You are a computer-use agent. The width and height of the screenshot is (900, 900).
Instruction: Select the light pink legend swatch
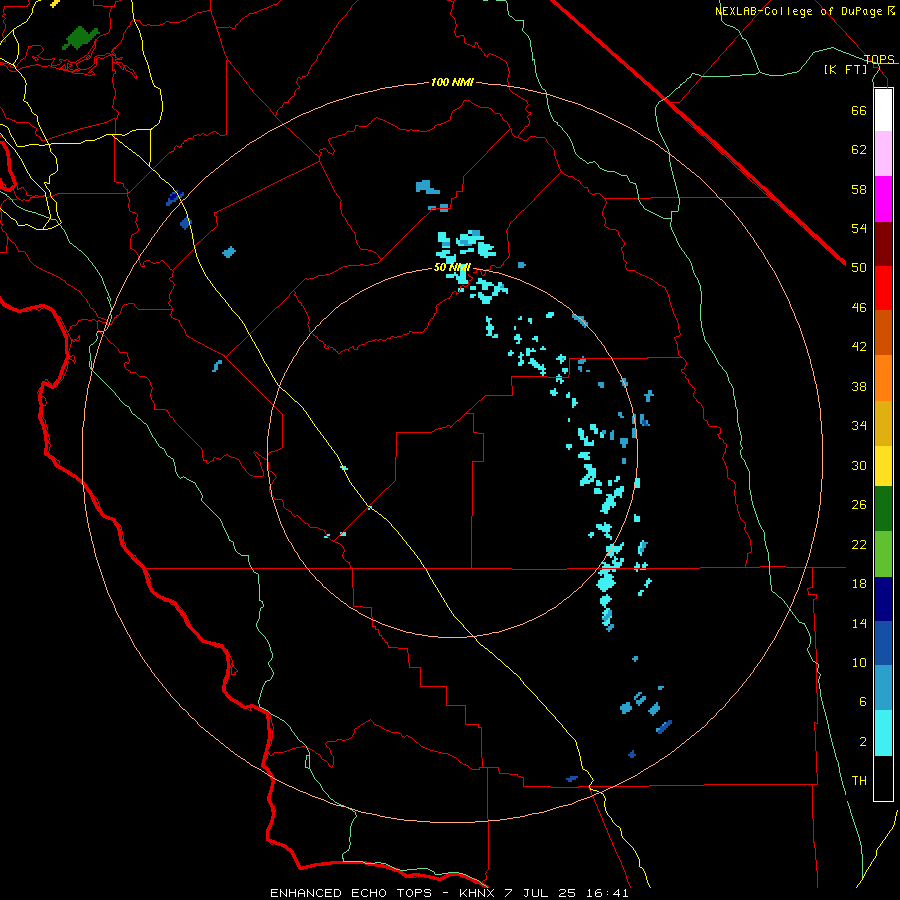(883, 154)
